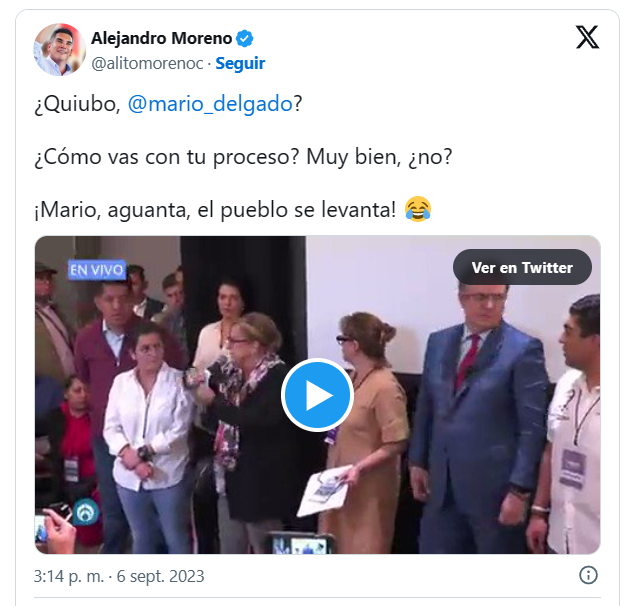The image size is (627, 606).
Task: Open Alejandro Moreno's profile picture
Action: [x=59, y=50]
